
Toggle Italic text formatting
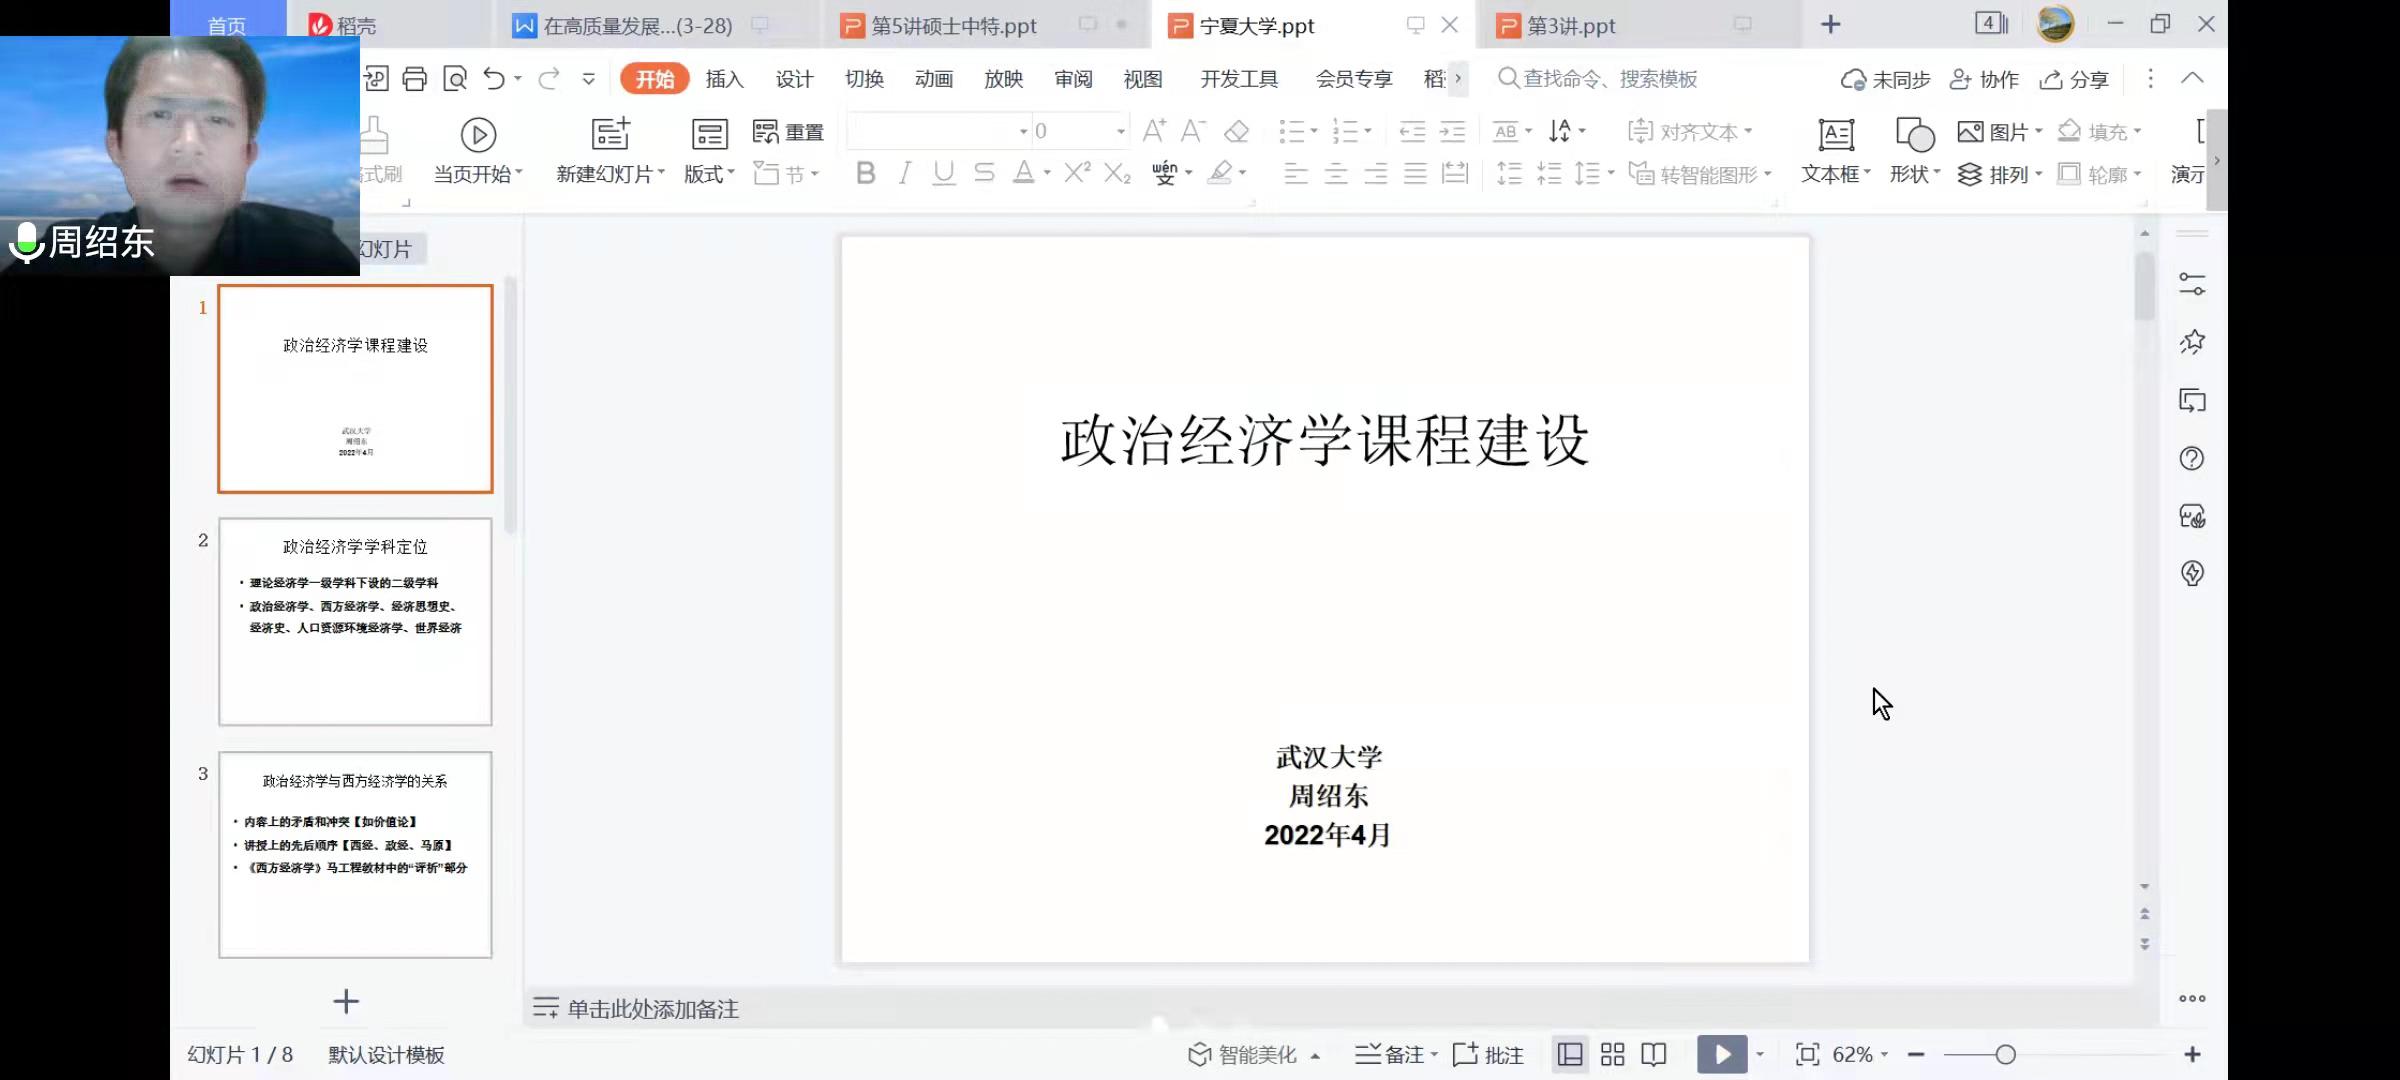tap(904, 174)
